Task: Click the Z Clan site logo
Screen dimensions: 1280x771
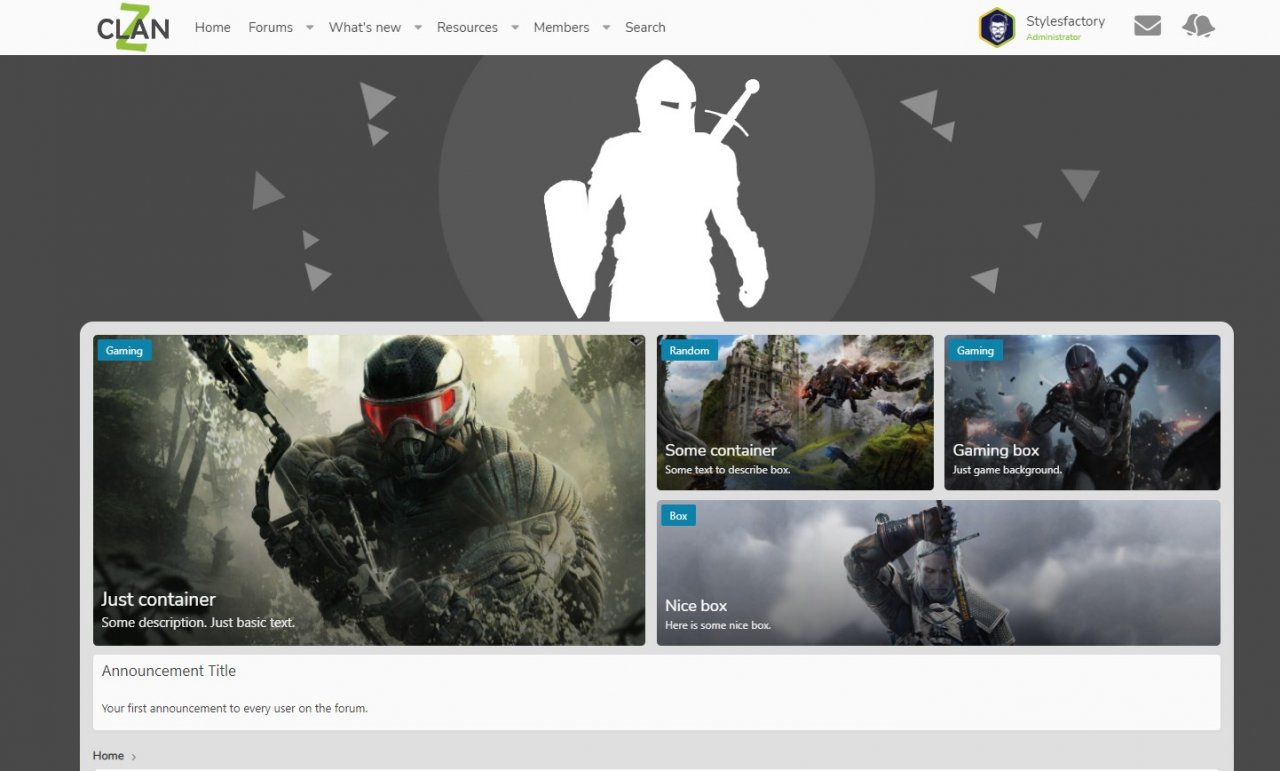Action: [x=133, y=28]
